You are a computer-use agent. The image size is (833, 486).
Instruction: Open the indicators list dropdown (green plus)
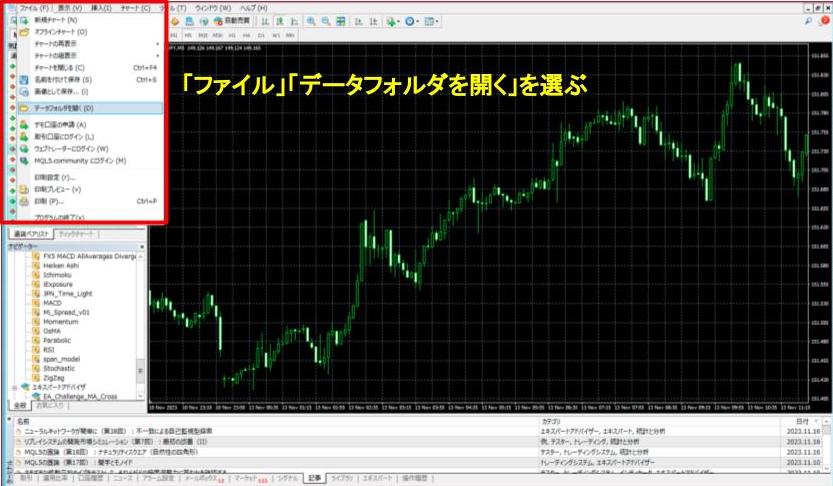(393, 21)
